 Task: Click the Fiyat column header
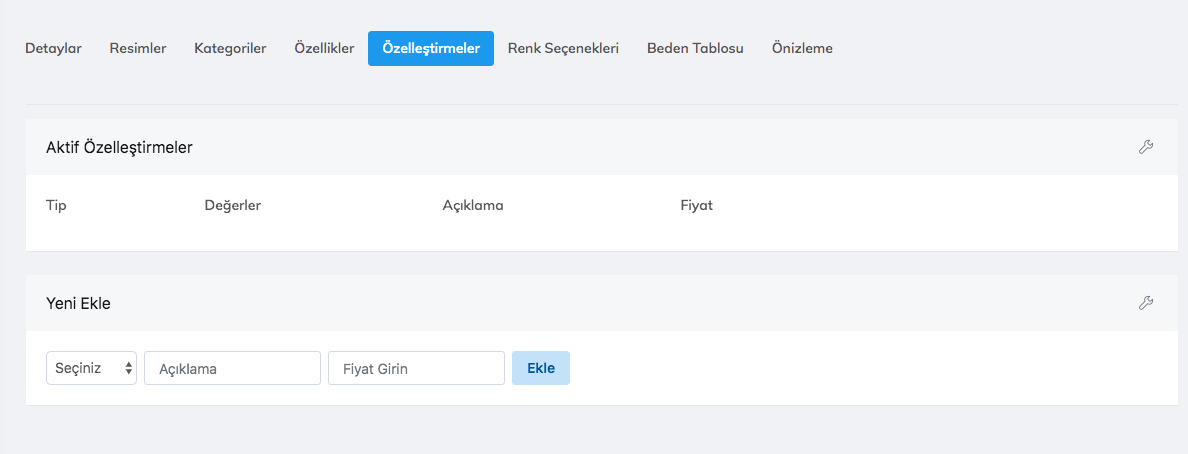[x=696, y=205]
